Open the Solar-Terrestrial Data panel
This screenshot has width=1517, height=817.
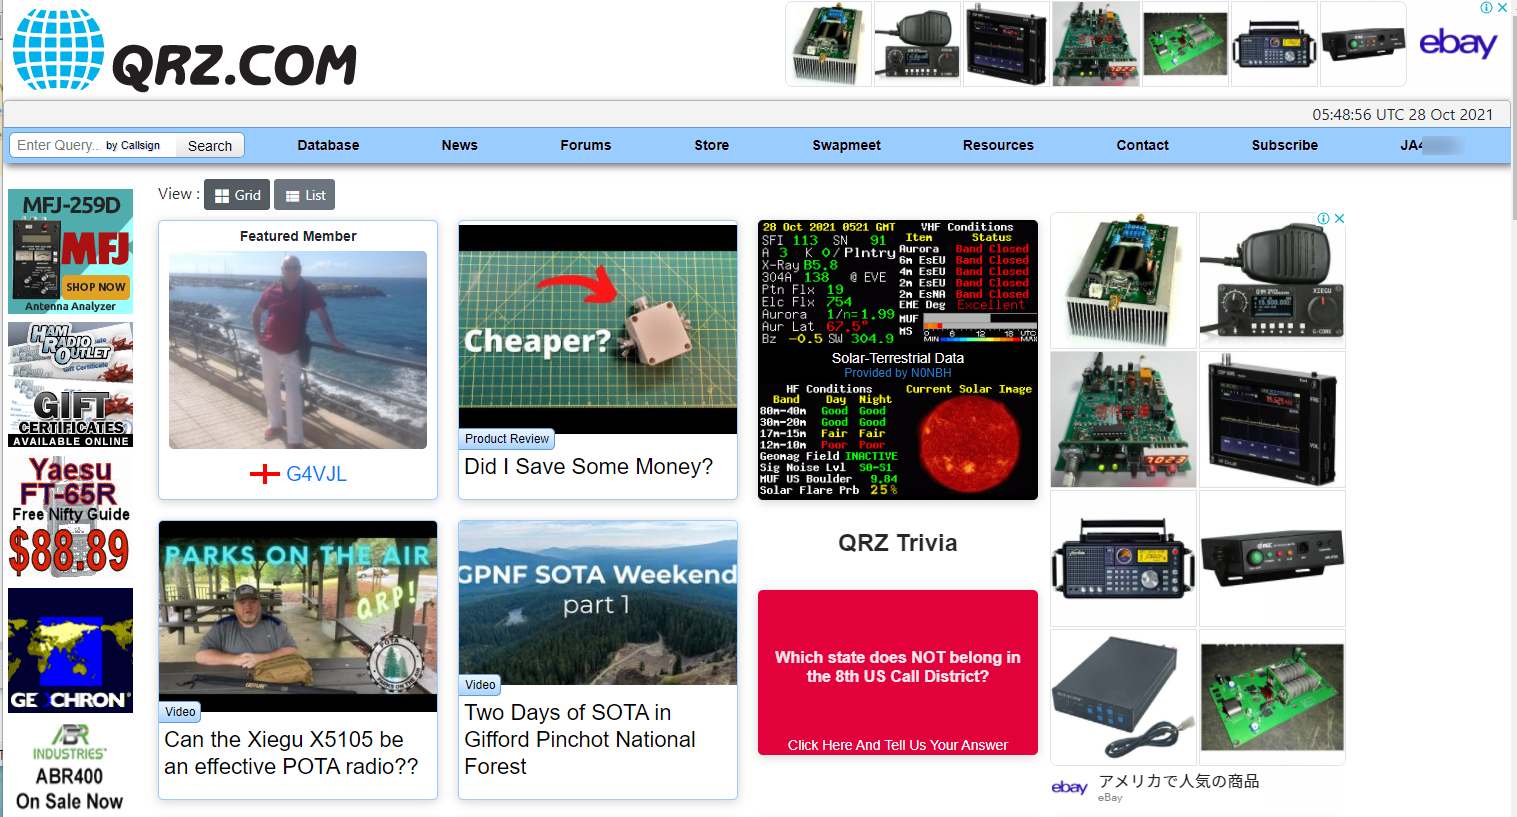pos(898,360)
